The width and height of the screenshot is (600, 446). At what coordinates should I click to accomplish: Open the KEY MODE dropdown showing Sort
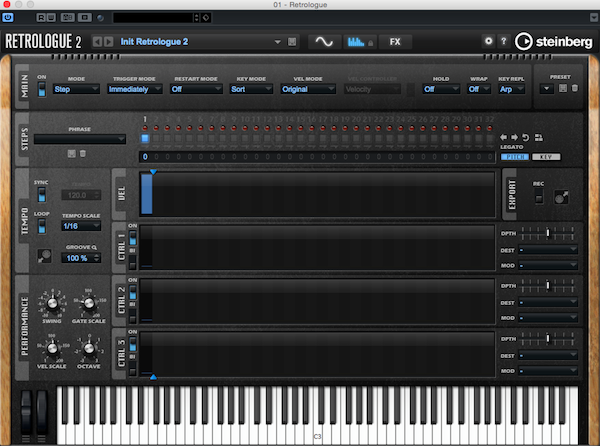251,89
